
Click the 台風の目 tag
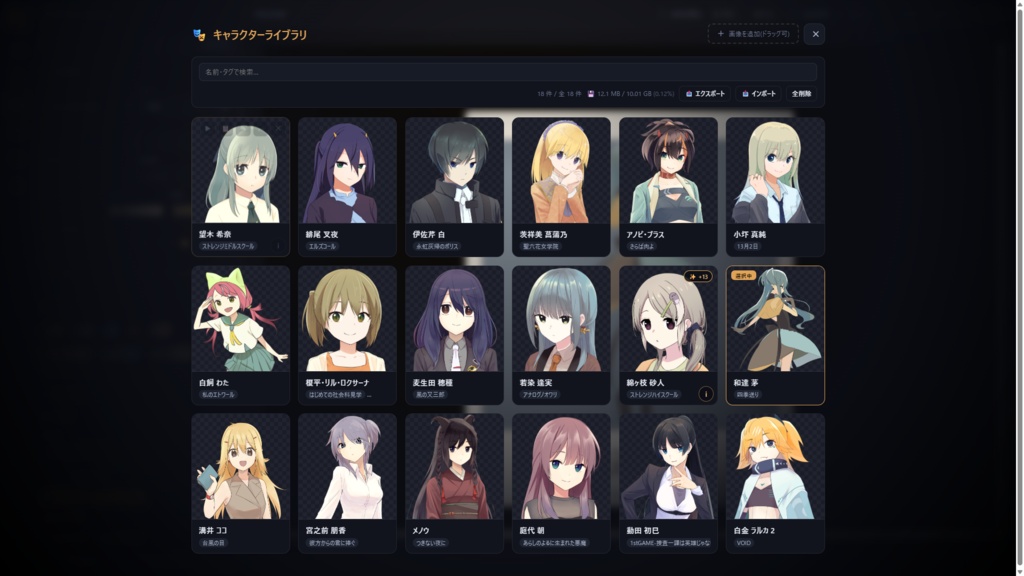[x=214, y=543]
